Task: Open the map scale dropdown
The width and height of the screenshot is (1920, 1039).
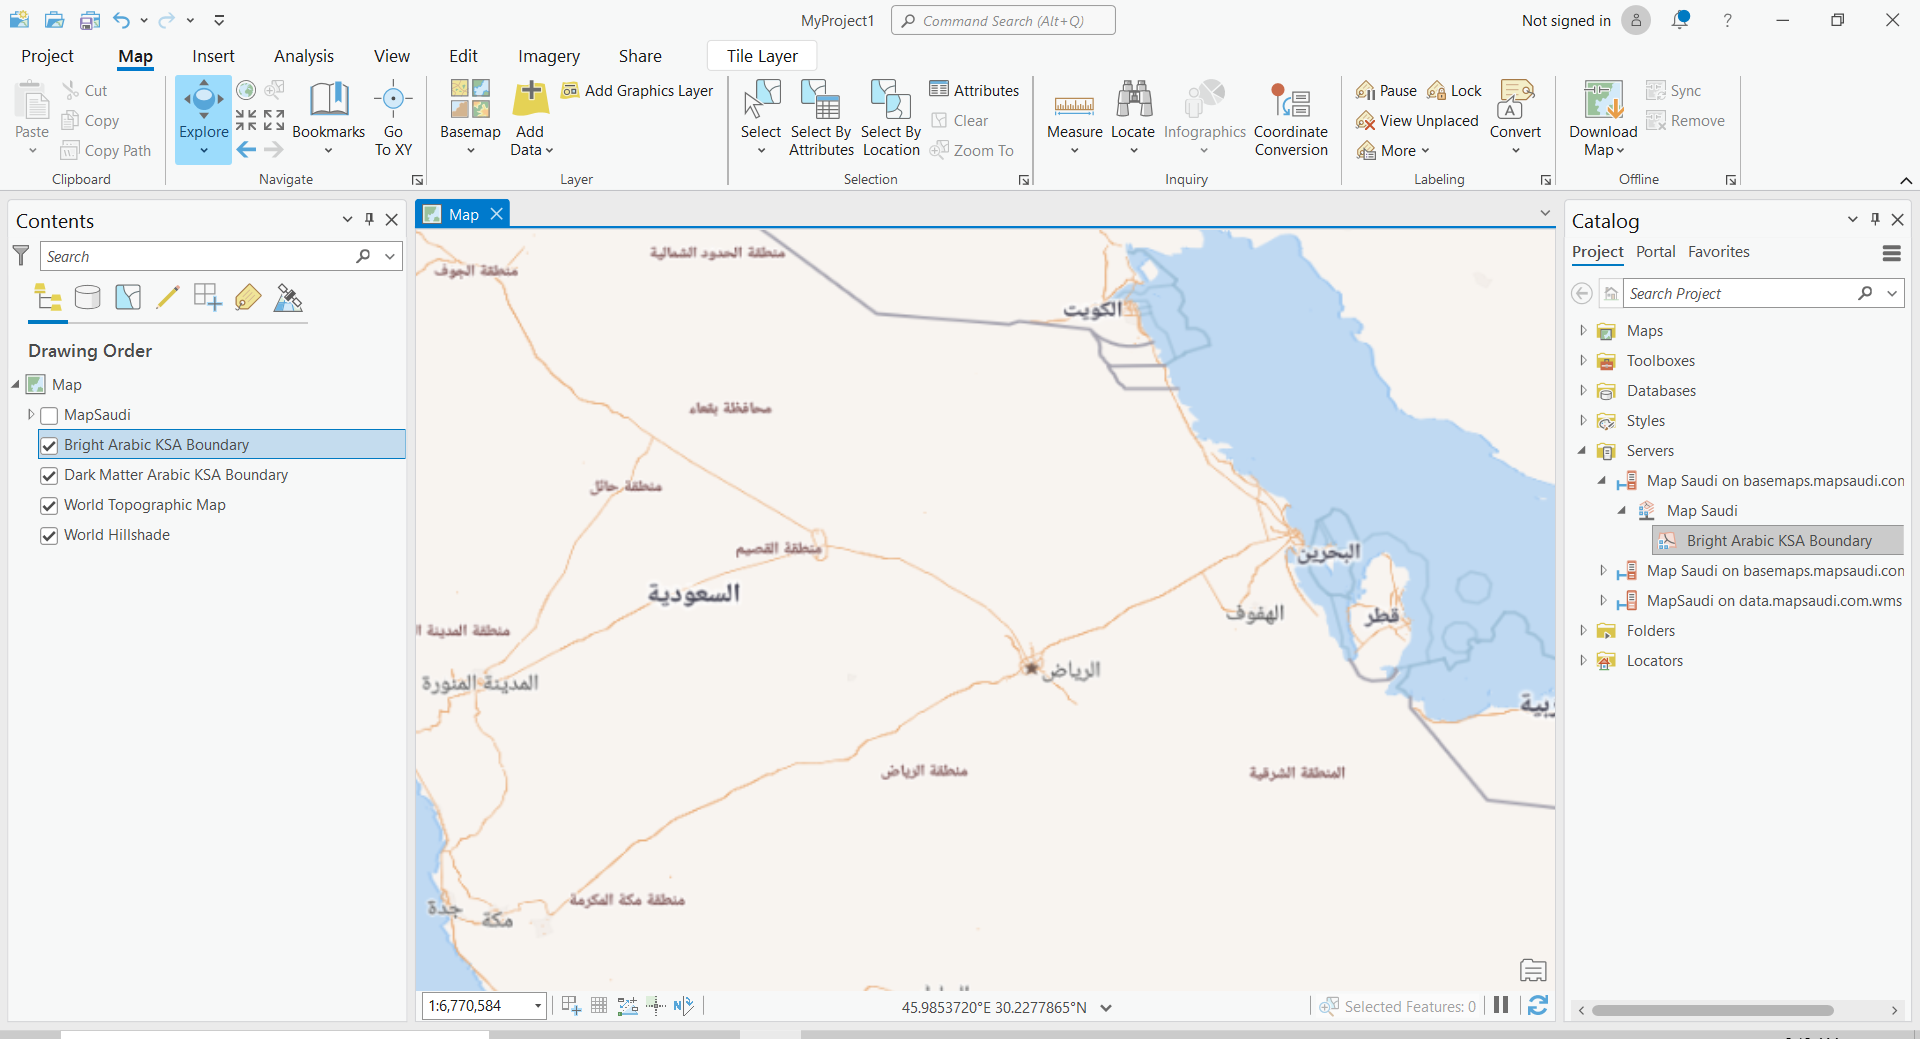Action: [538, 1006]
